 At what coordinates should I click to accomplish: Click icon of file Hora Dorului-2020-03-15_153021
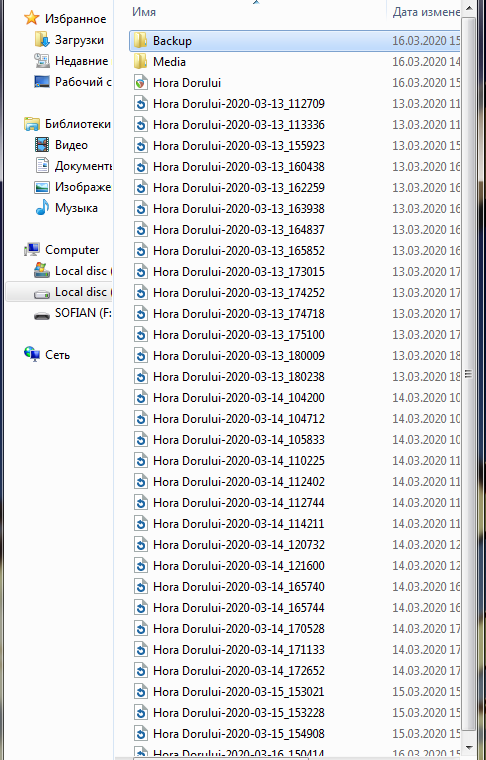(x=141, y=692)
